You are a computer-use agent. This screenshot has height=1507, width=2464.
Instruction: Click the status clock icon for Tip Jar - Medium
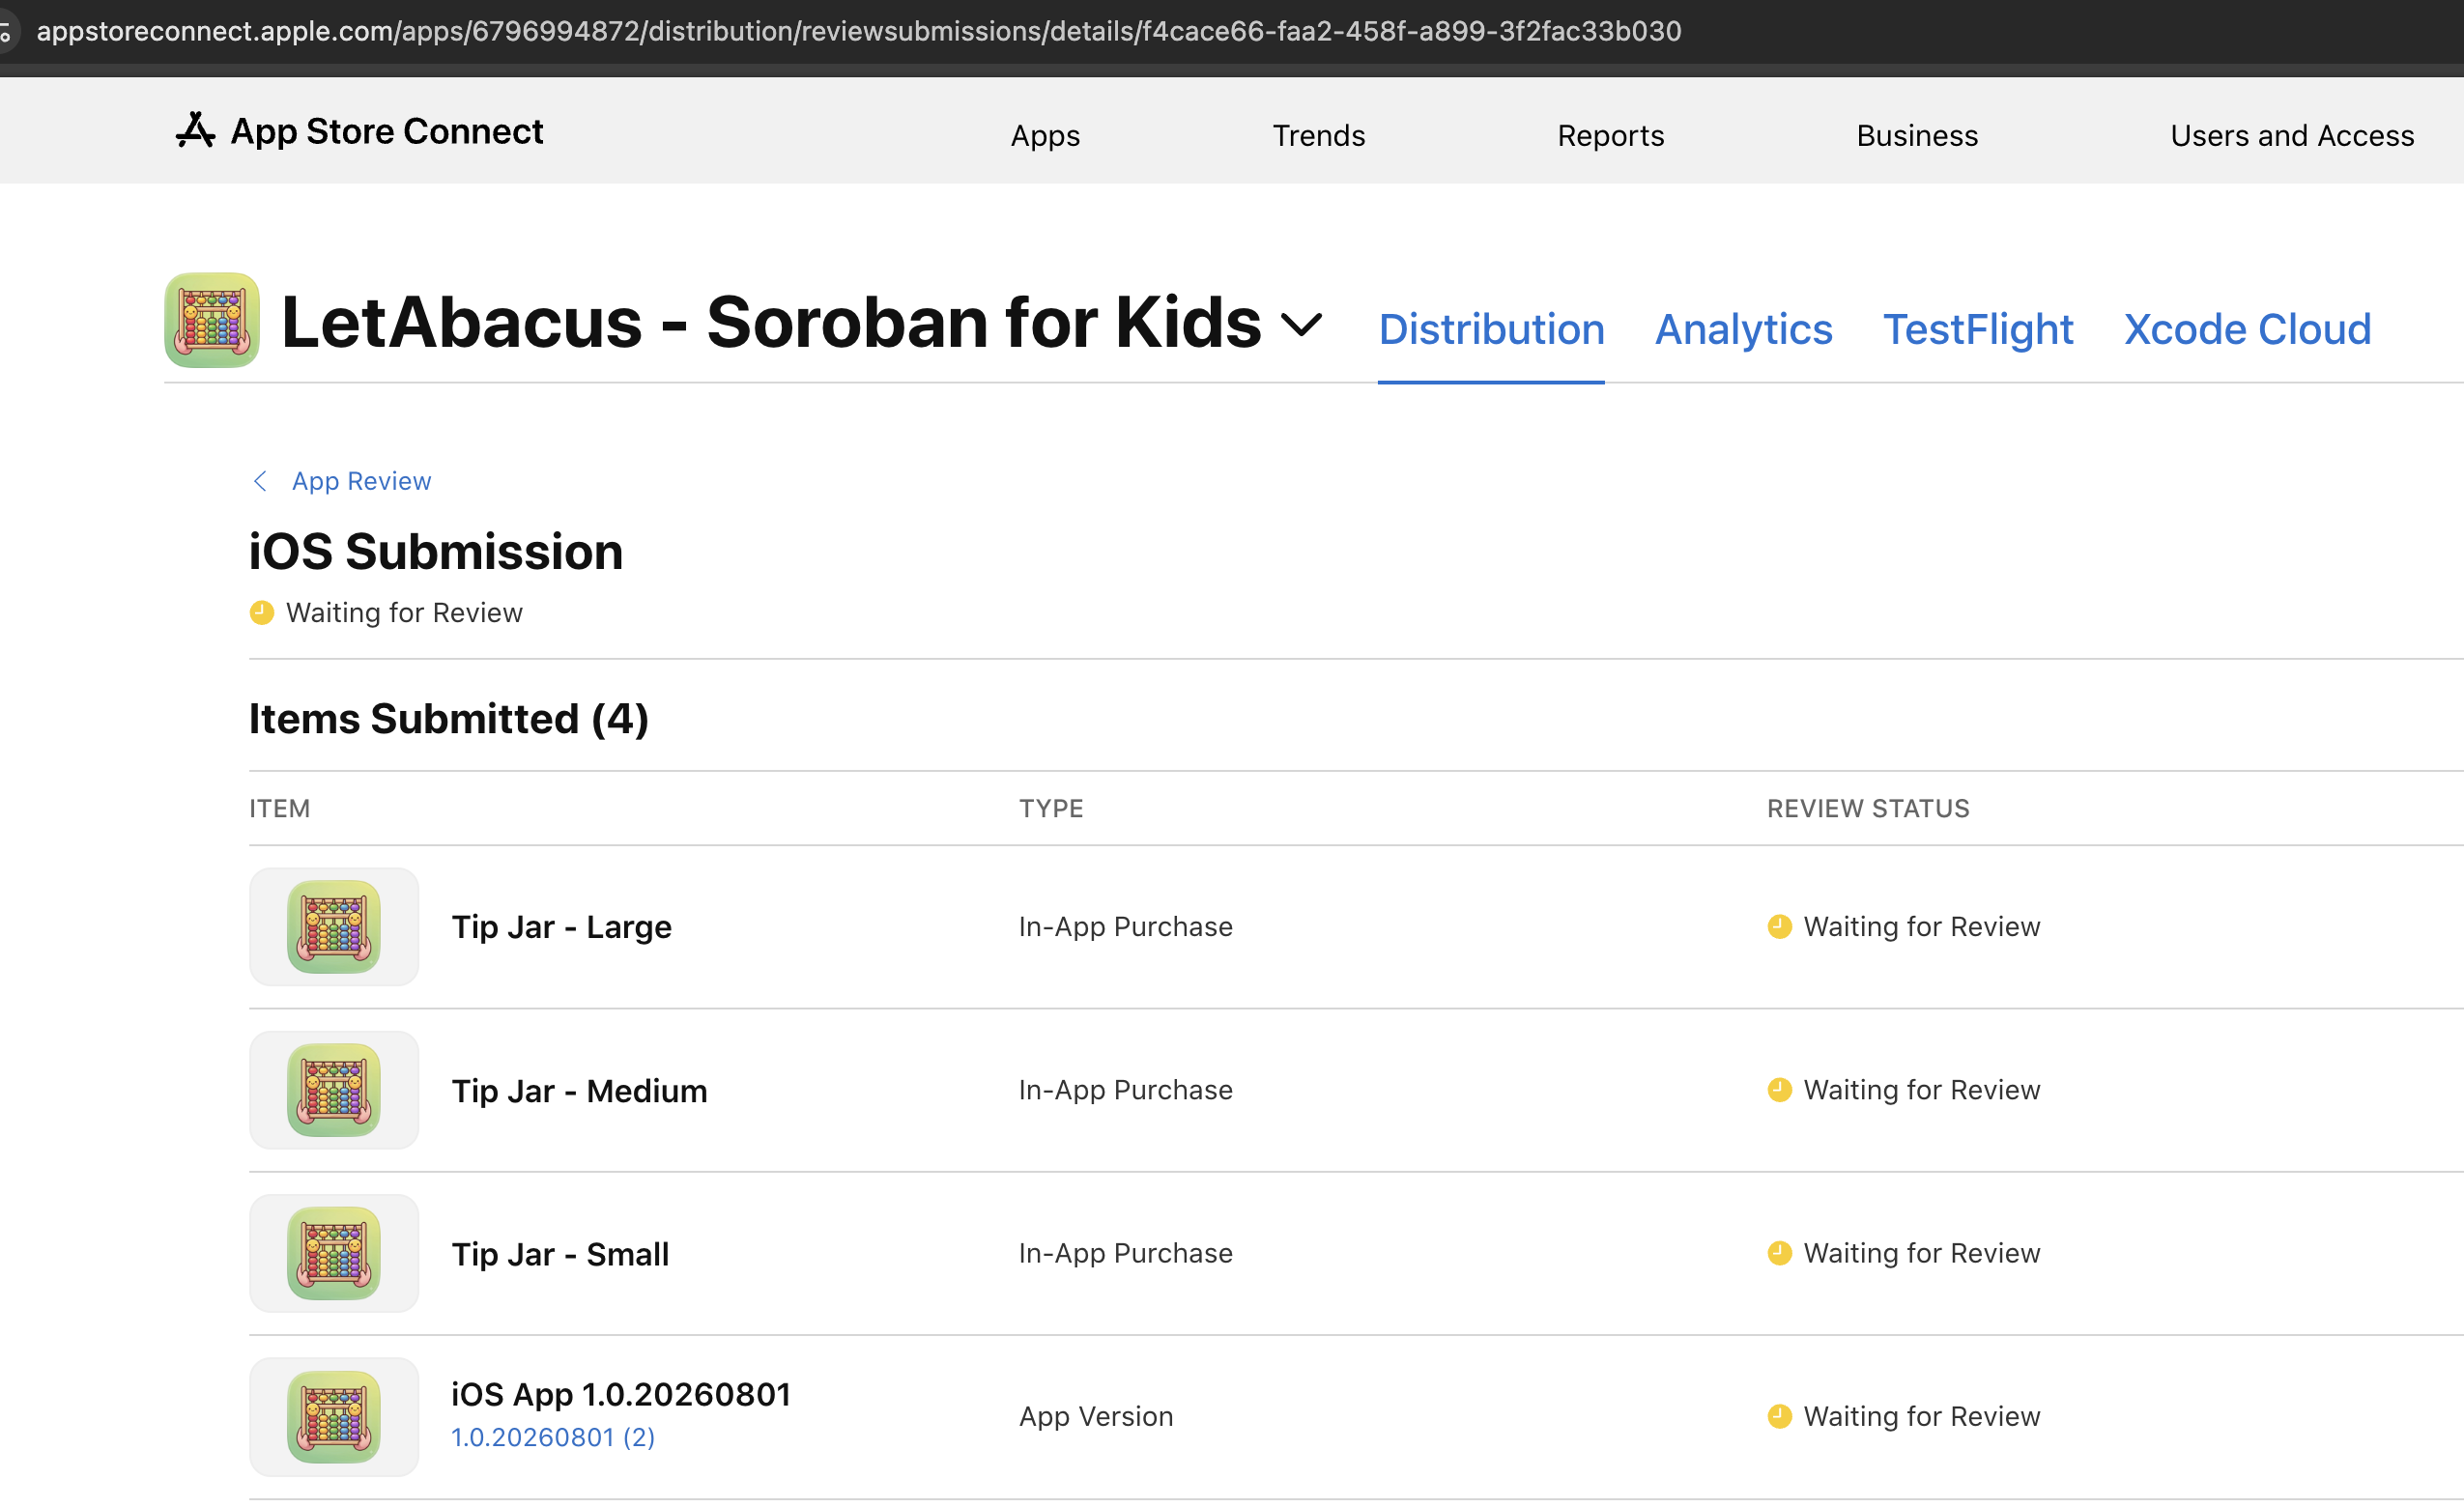[x=1779, y=1089]
